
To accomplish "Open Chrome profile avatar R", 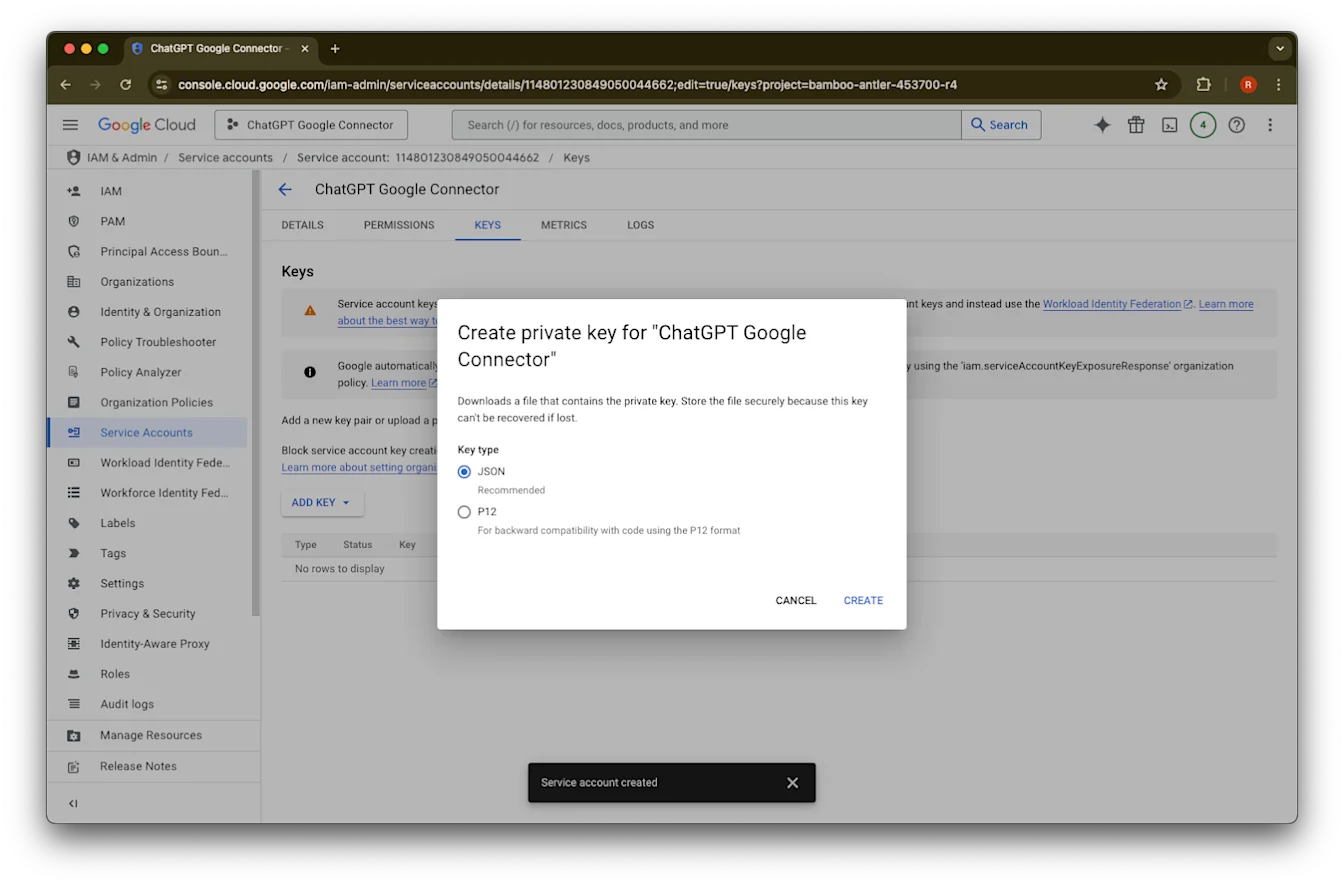I will pyautogui.click(x=1248, y=85).
